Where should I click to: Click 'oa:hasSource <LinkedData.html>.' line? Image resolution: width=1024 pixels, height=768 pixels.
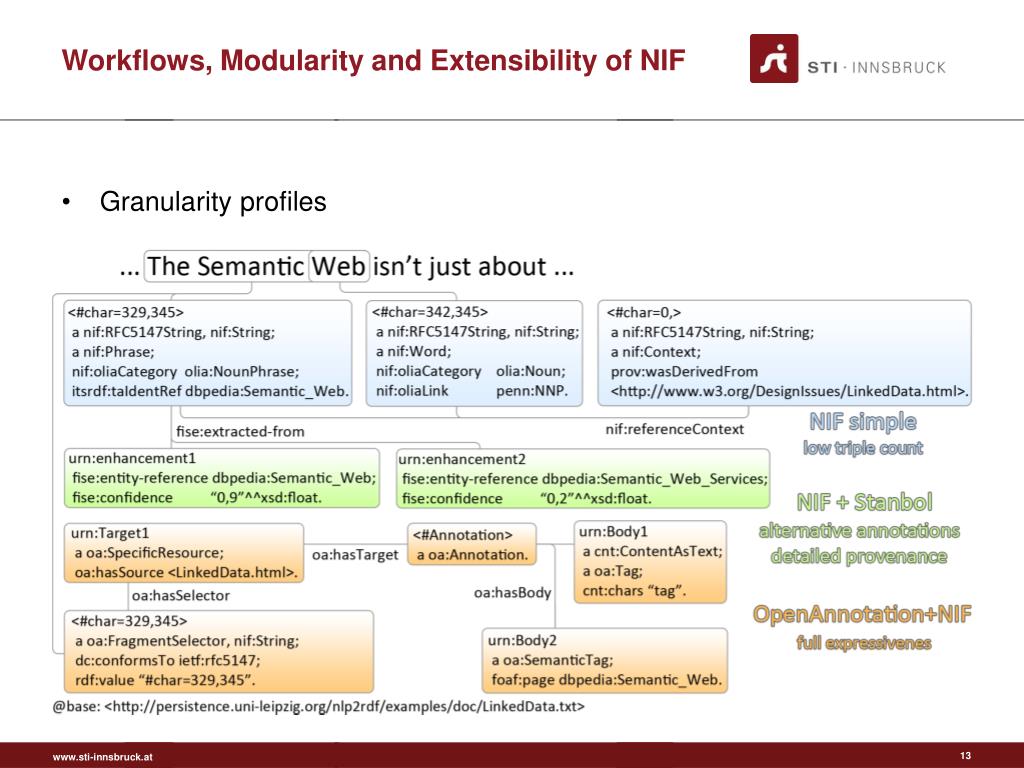(186, 572)
